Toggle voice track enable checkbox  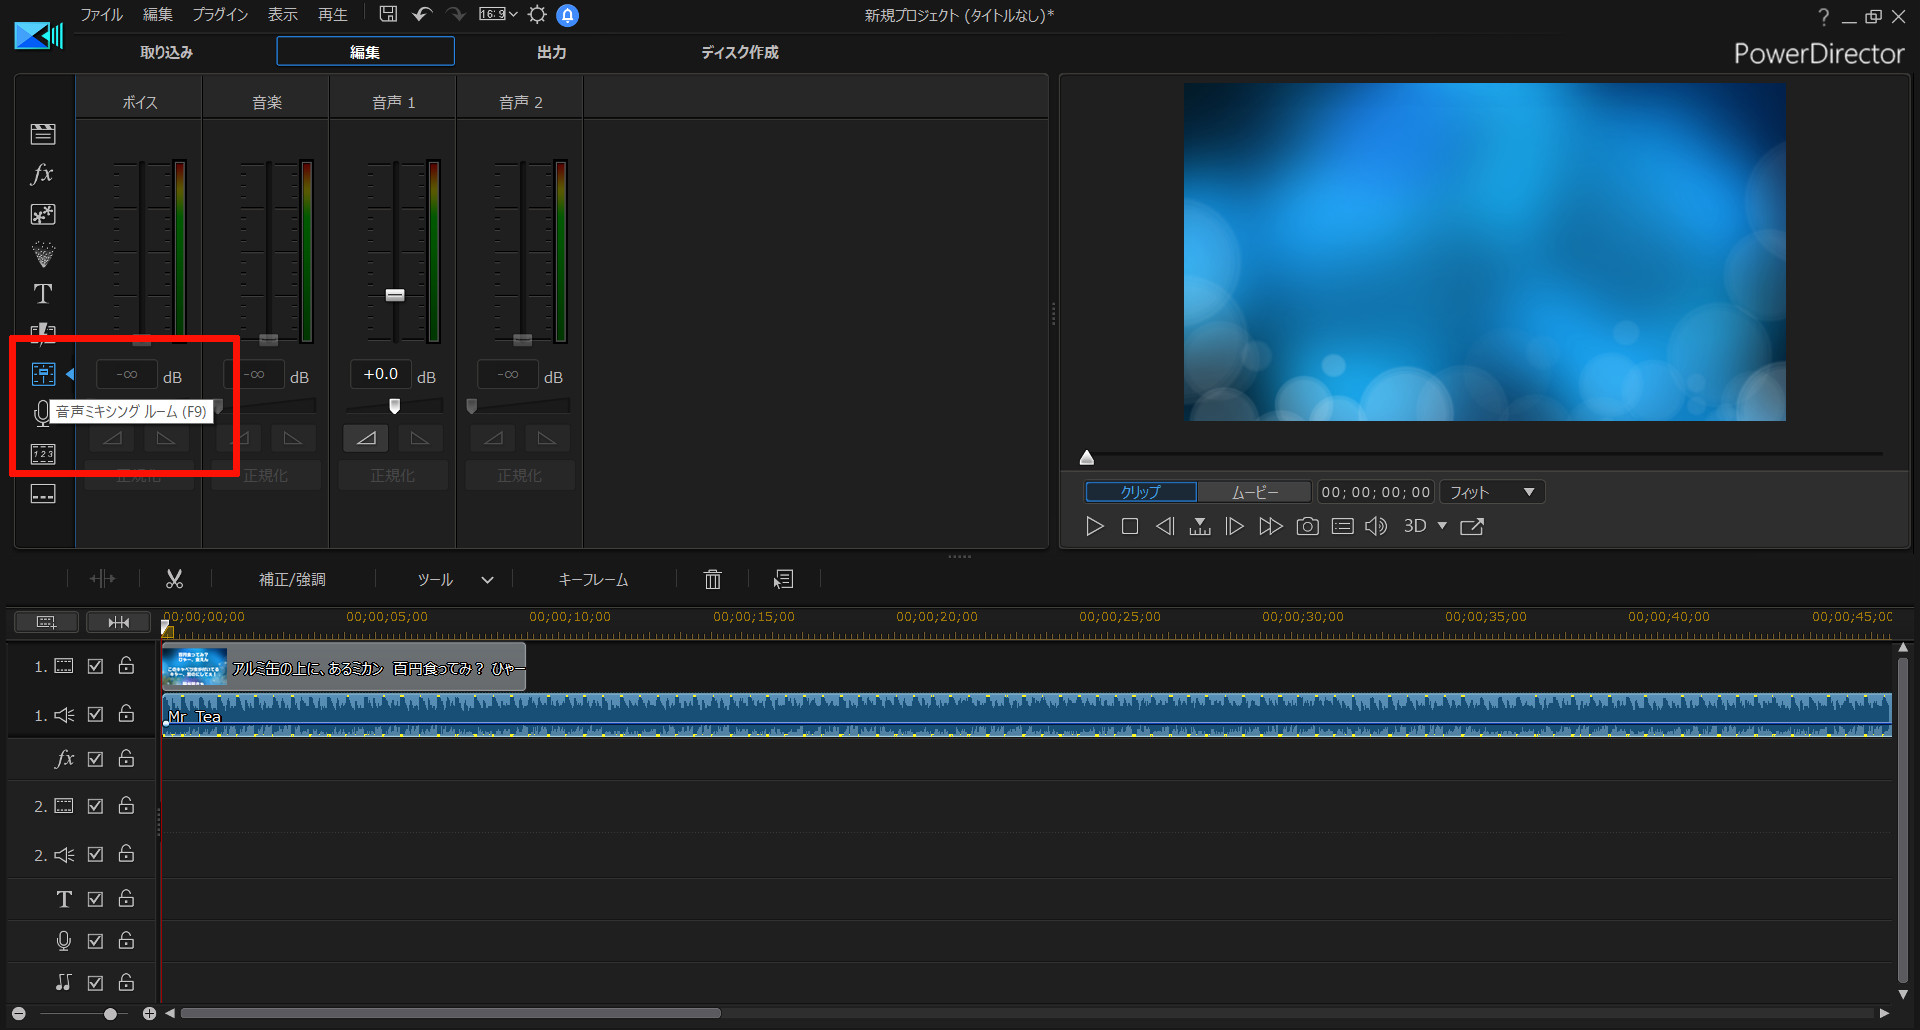[x=95, y=941]
